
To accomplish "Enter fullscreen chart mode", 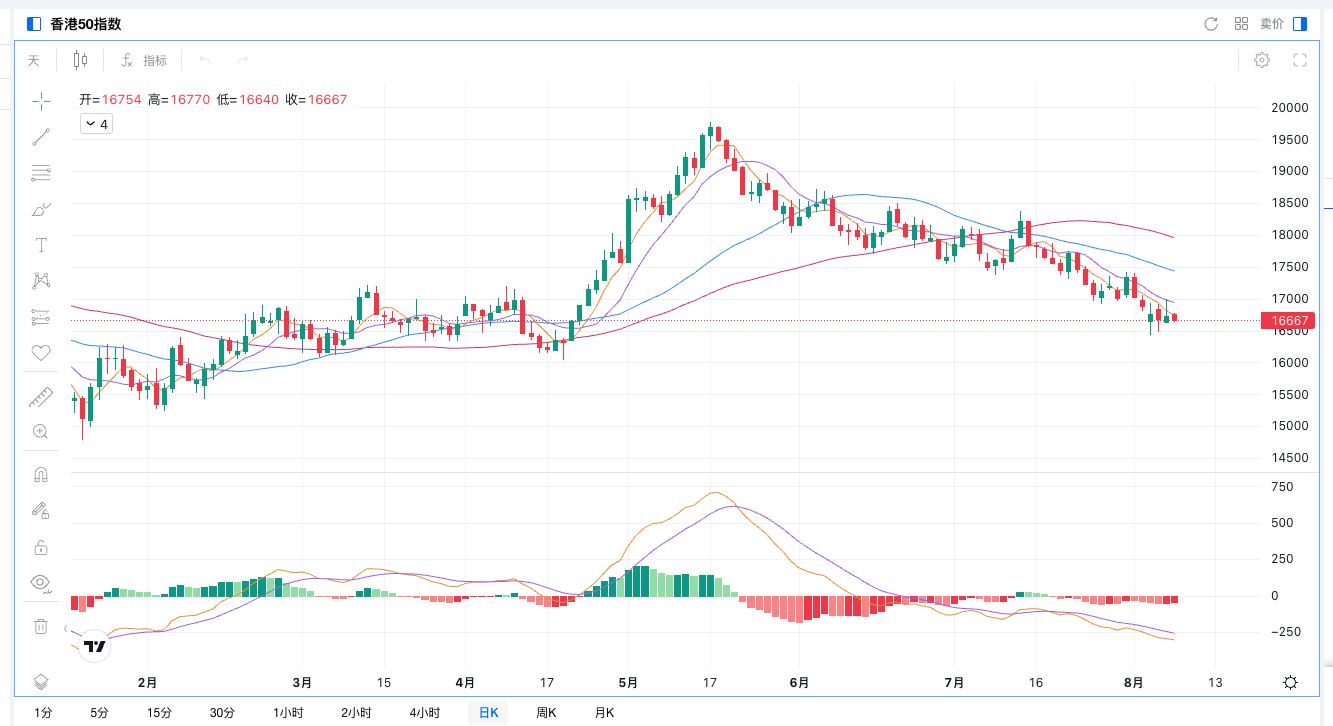I will pyautogui.click(x=1300, y=61).
